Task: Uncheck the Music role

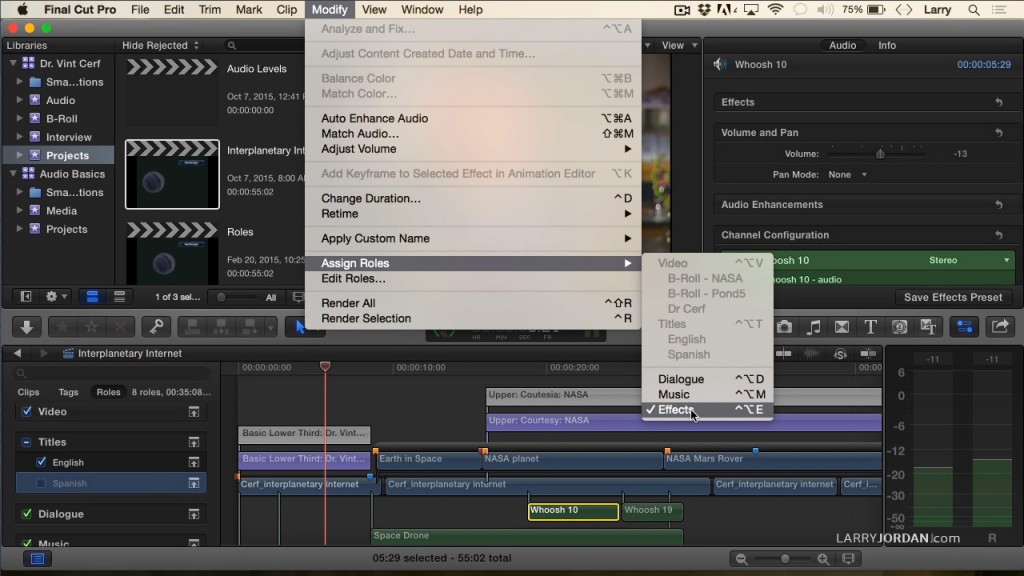Action: (27, 543)
